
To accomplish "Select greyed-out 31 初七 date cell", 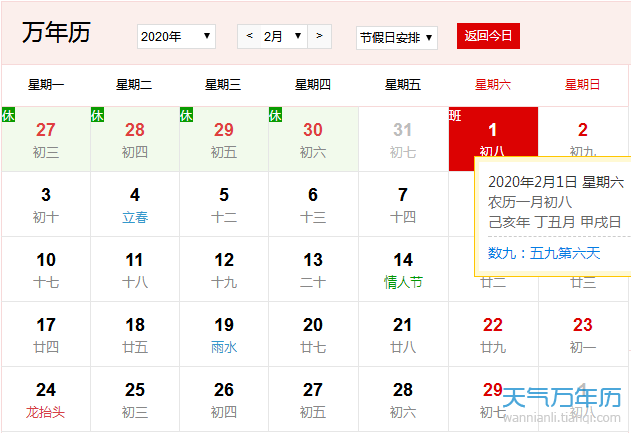I will [x=403, y=139].
